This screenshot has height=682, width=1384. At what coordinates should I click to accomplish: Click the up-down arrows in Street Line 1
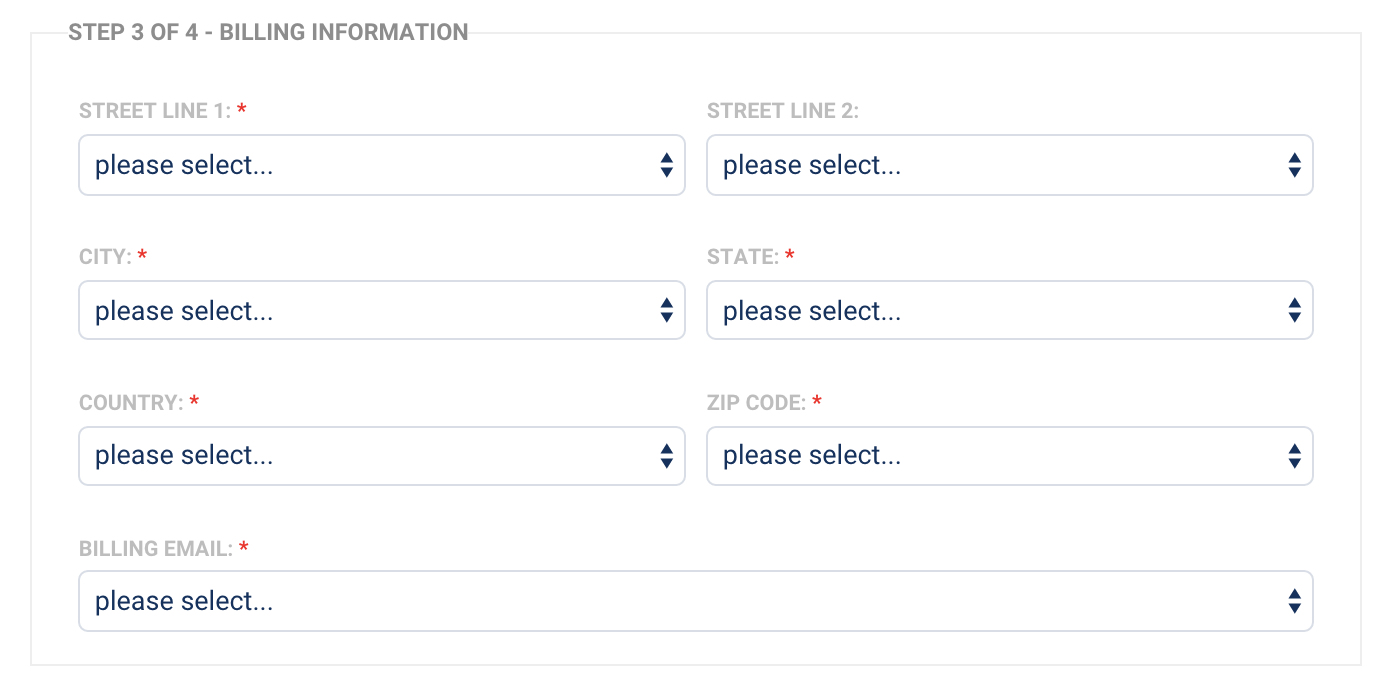[x=667, y=165]
